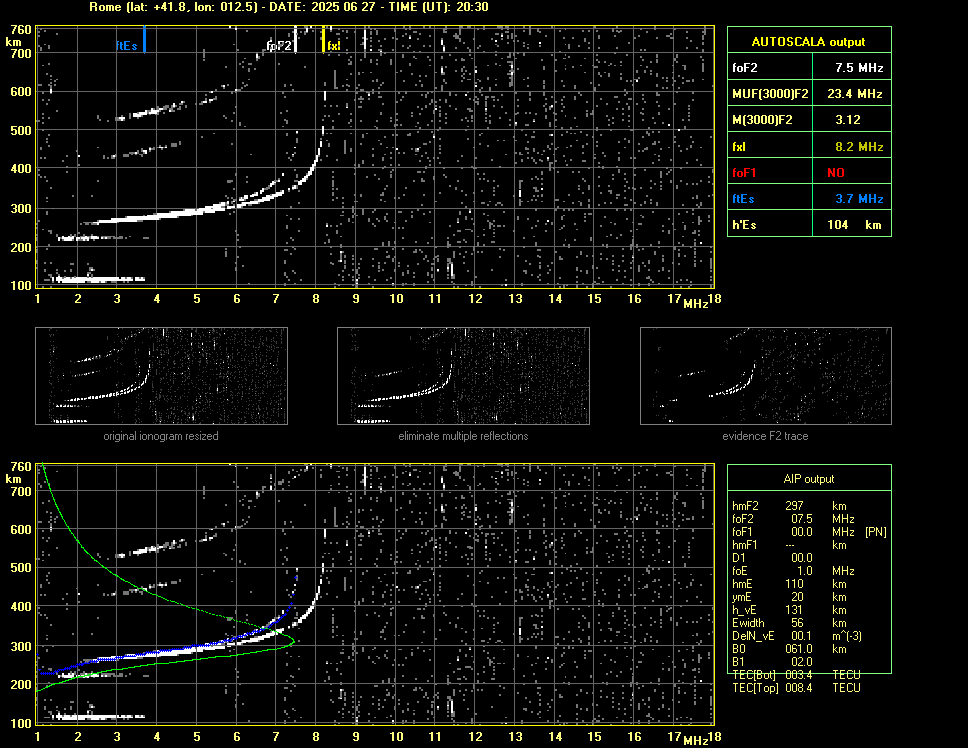The height and width of the screenshot is (748, 968).
Task: Select the 'evidence F2 trace' thumbnail
Action: [766, 376]
